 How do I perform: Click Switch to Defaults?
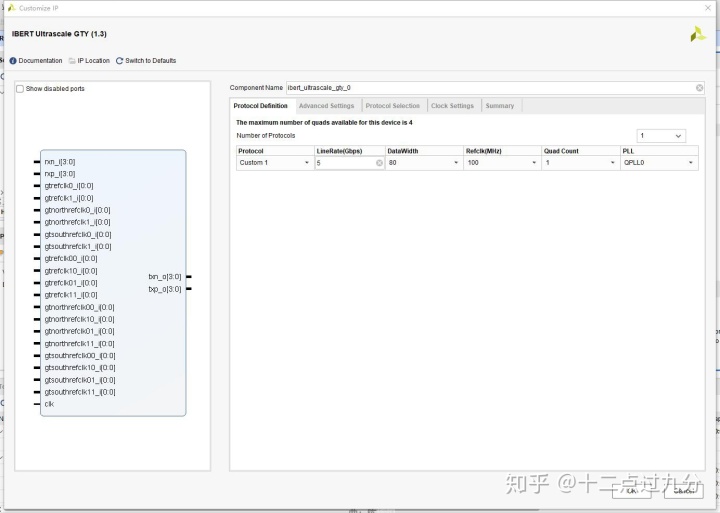pos(146,61)
